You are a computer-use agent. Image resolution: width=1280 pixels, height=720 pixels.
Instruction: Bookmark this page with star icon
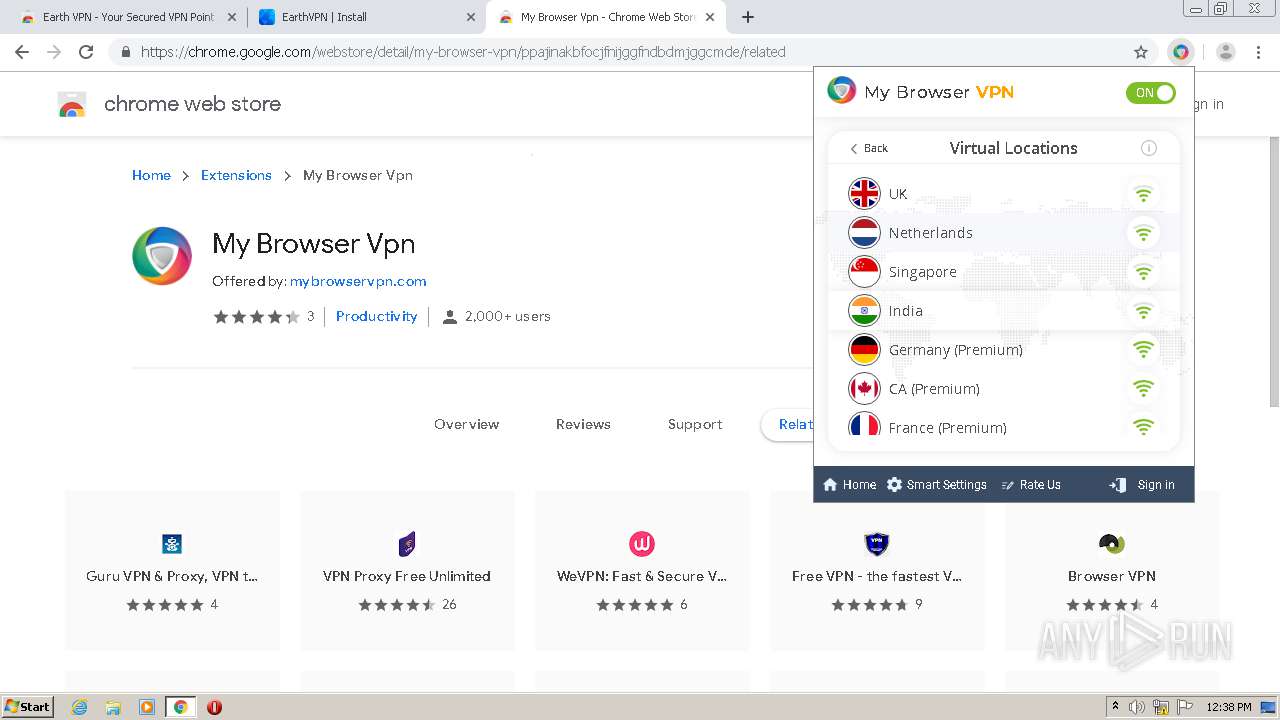click(x=1141, y=52)
